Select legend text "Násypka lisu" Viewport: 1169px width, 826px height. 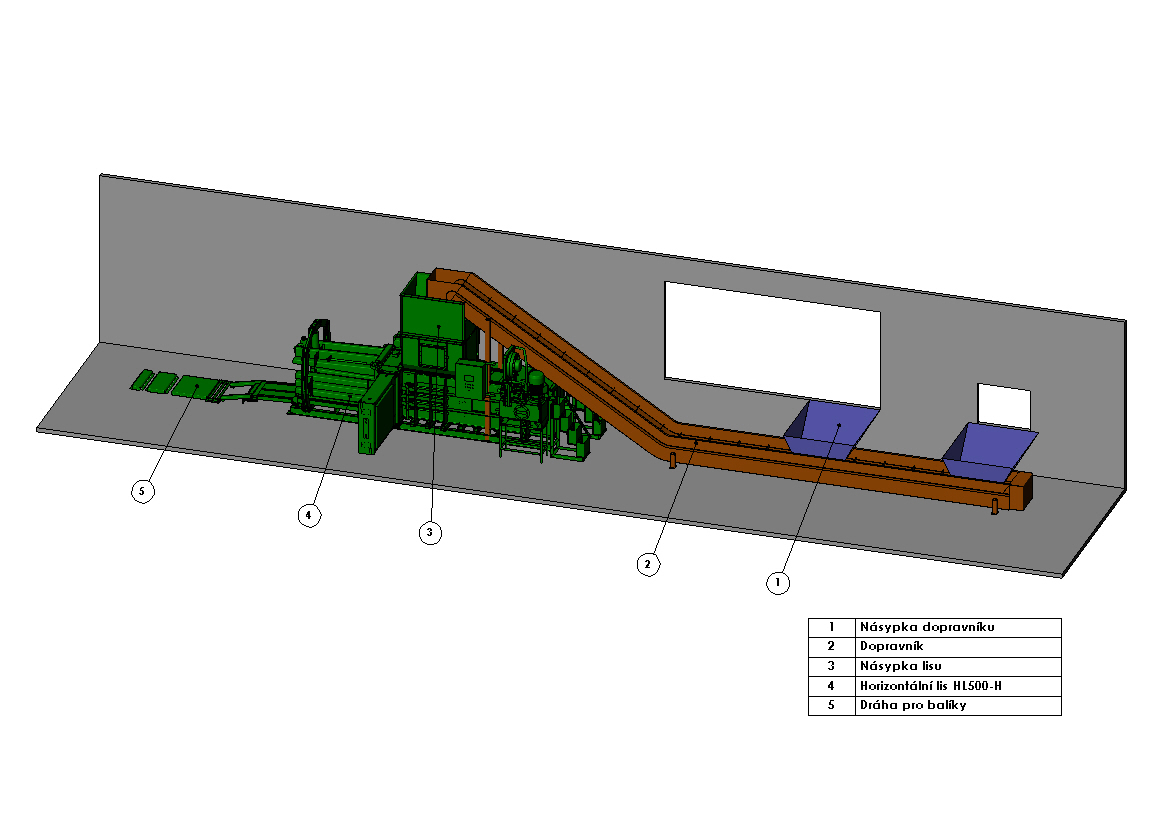[901, 666]
